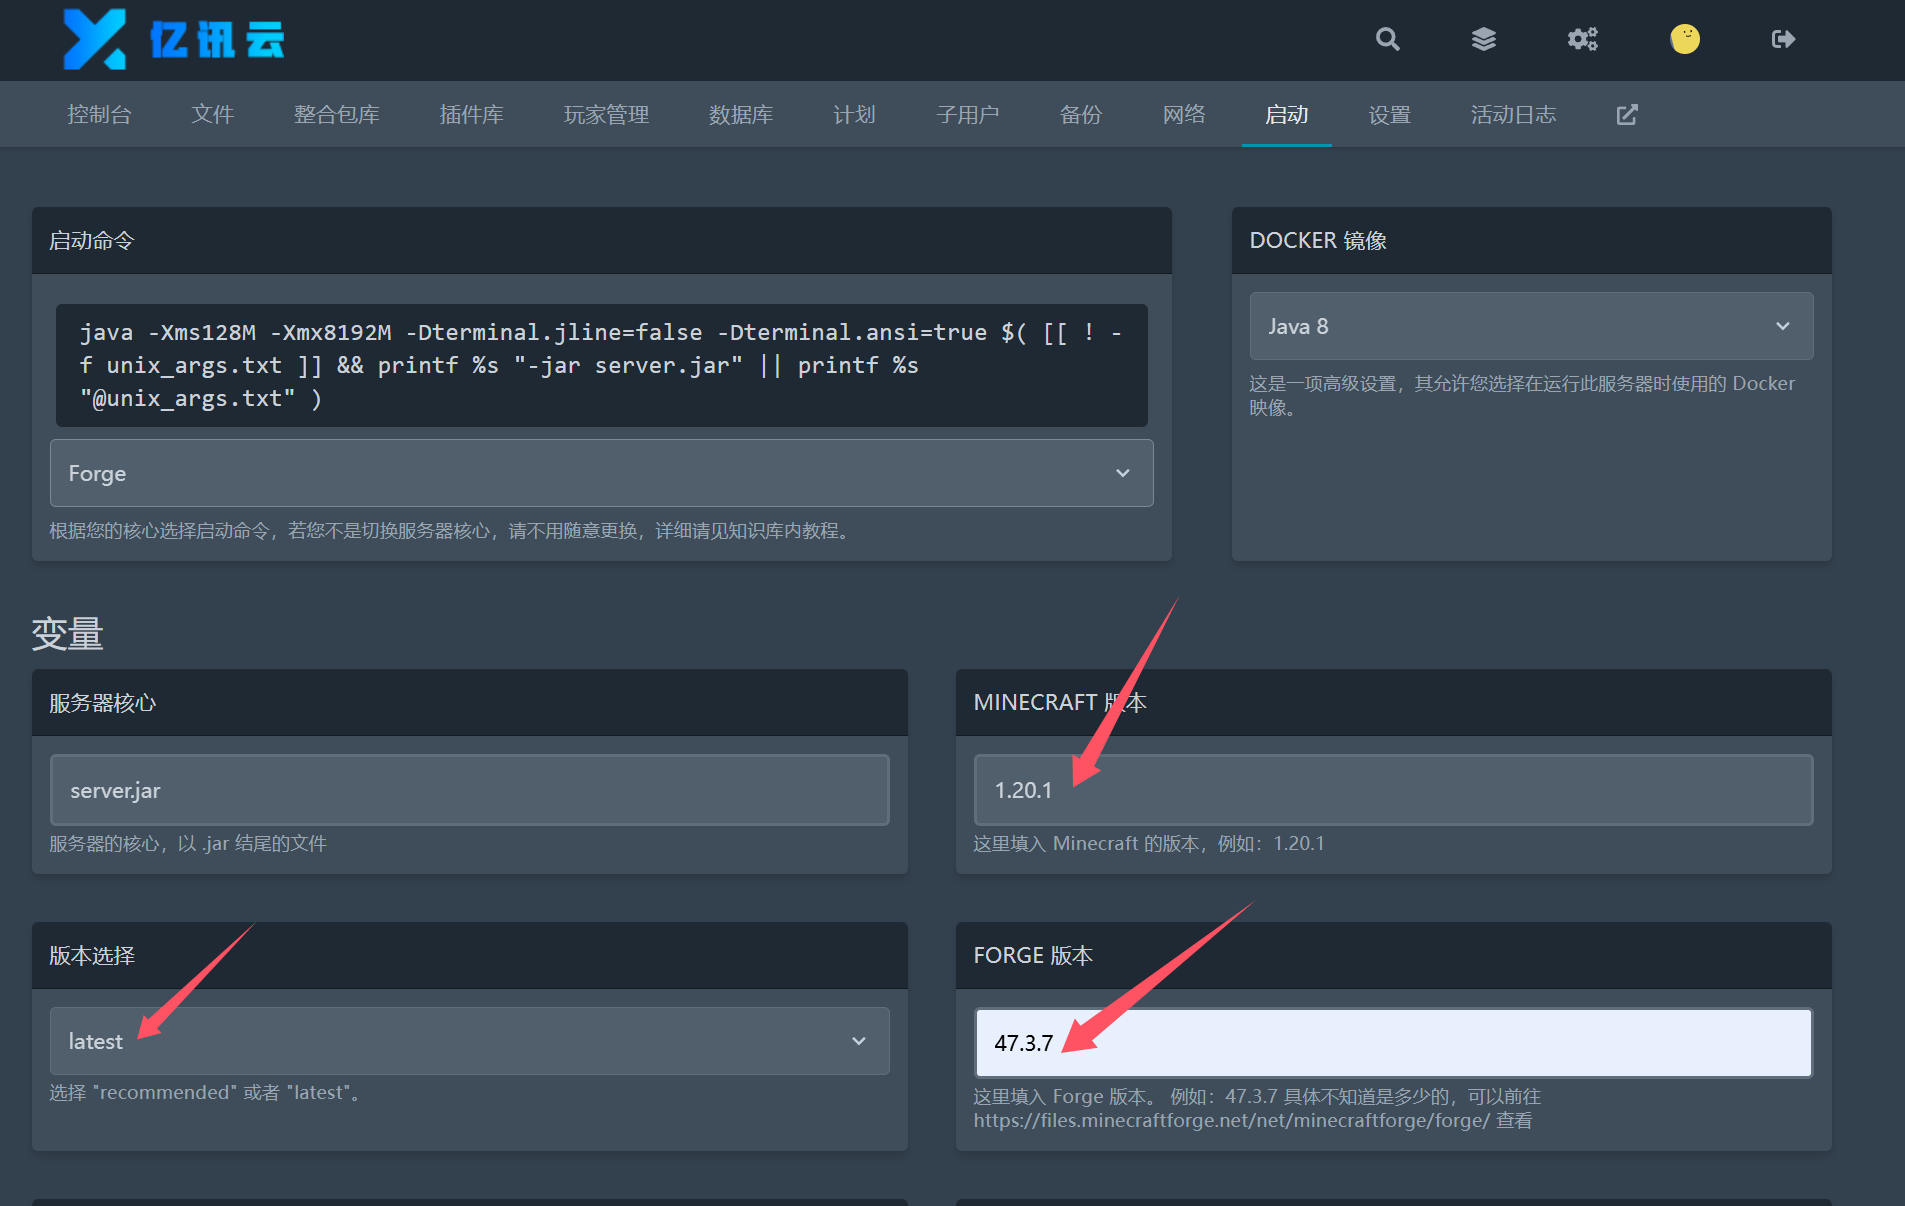Click the 根据您的核心选择启动命令 hint
The width and height of the screenshot is (1905, 1206).
tap(452, 531)
